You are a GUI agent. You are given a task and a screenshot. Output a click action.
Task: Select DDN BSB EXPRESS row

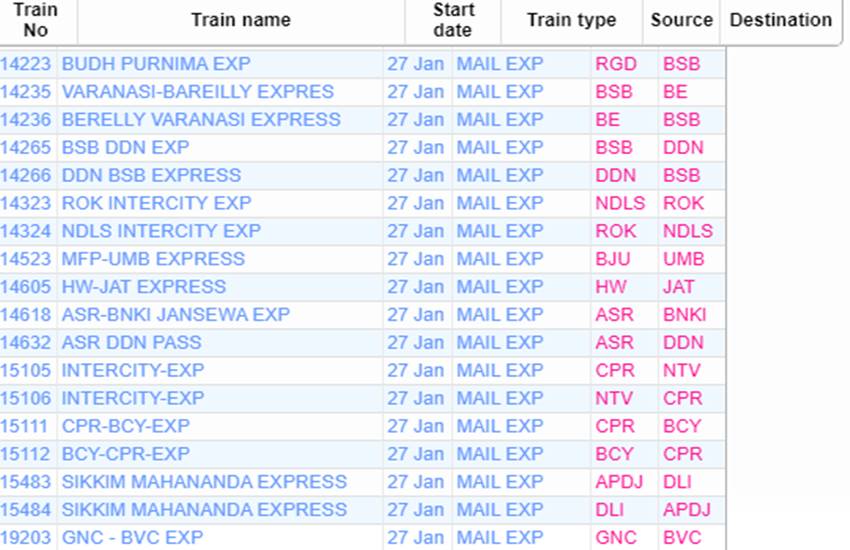151,175
